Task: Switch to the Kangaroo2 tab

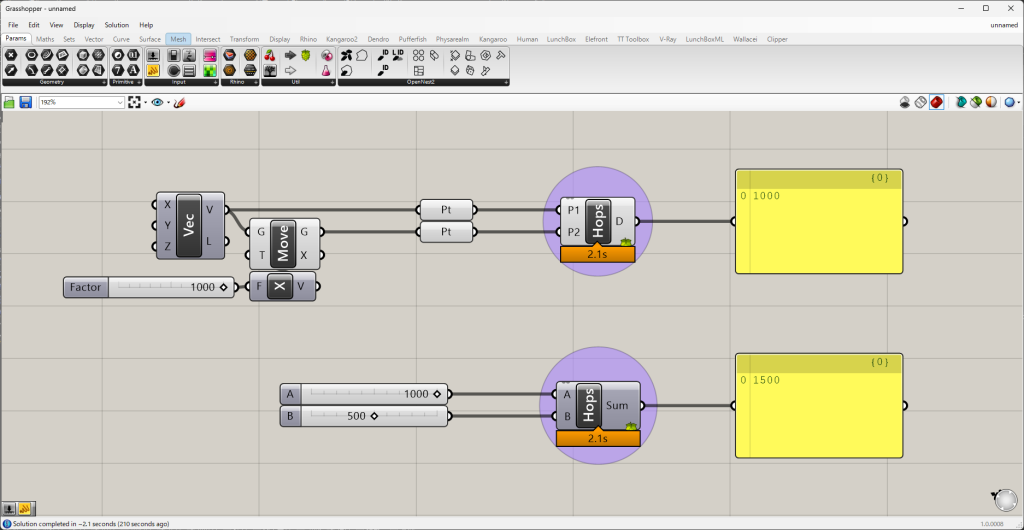Action: pyautogui.click(x=344, y=39)
